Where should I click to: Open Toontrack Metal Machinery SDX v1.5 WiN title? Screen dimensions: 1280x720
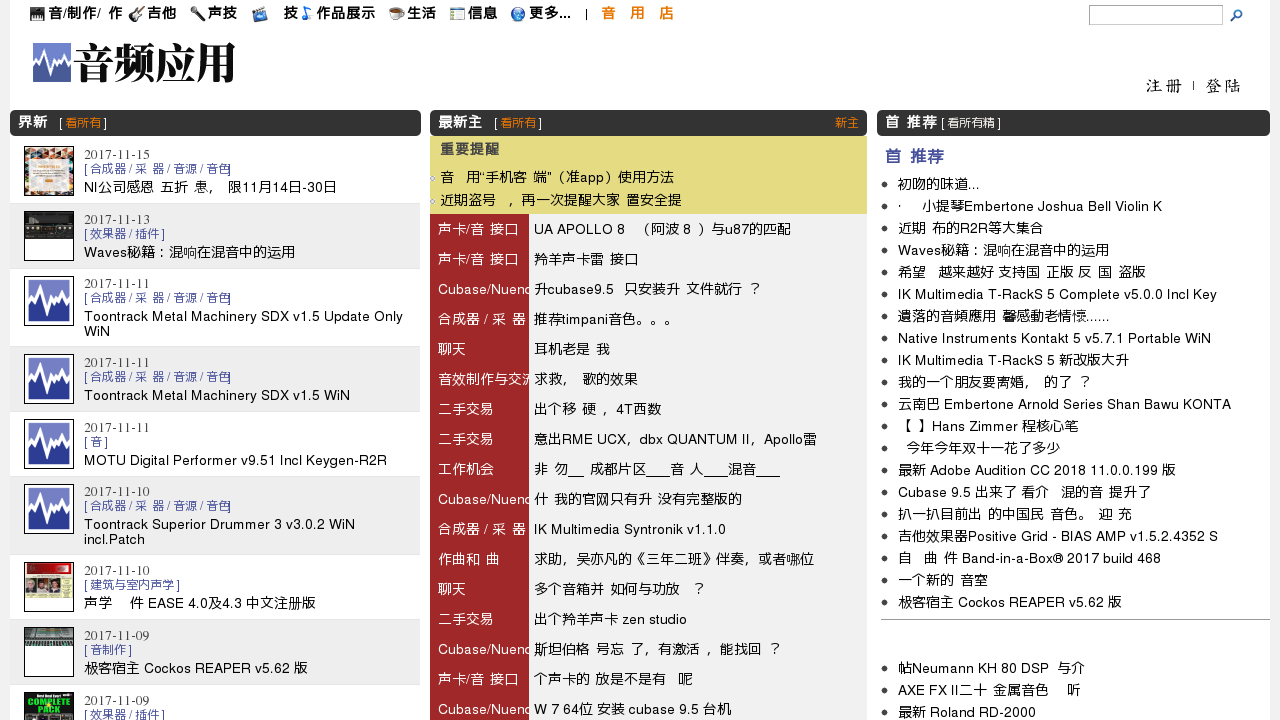[x=217, y=395]
